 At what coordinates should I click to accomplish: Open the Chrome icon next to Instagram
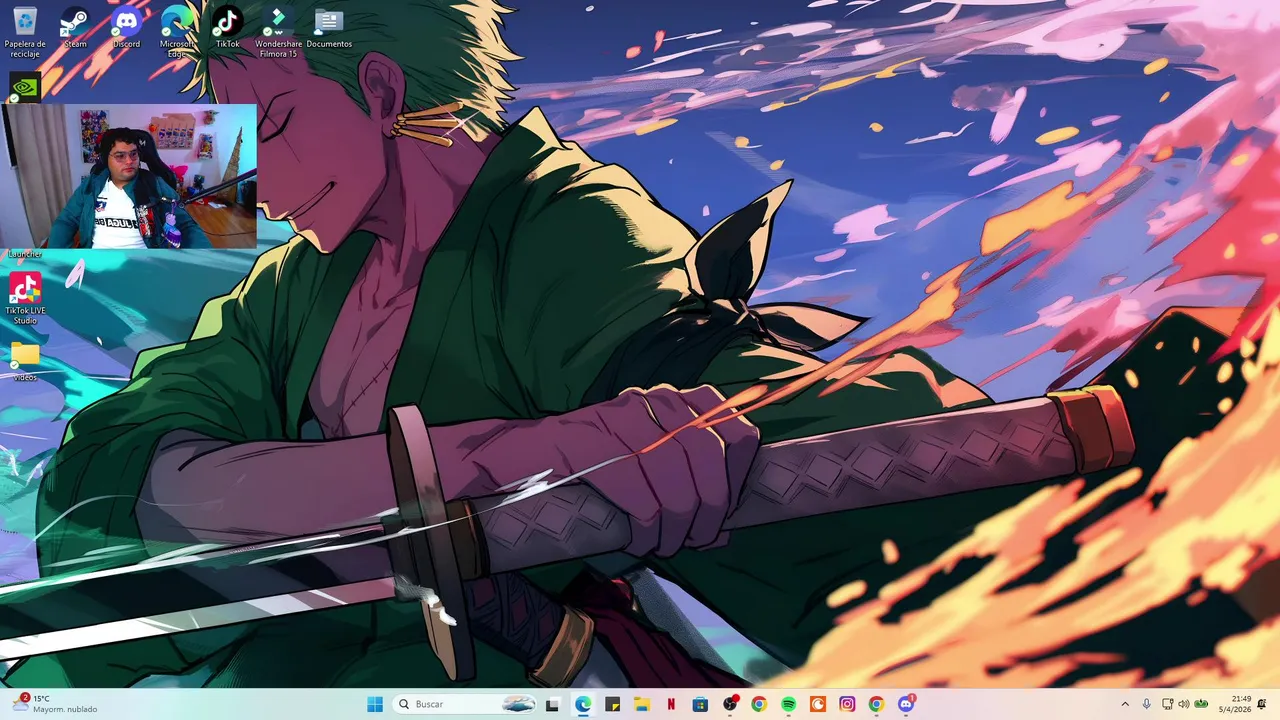(x=877, y=704)
